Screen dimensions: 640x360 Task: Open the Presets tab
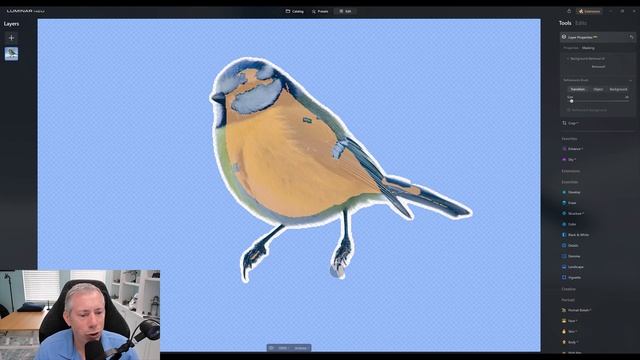tap(320, 11)
